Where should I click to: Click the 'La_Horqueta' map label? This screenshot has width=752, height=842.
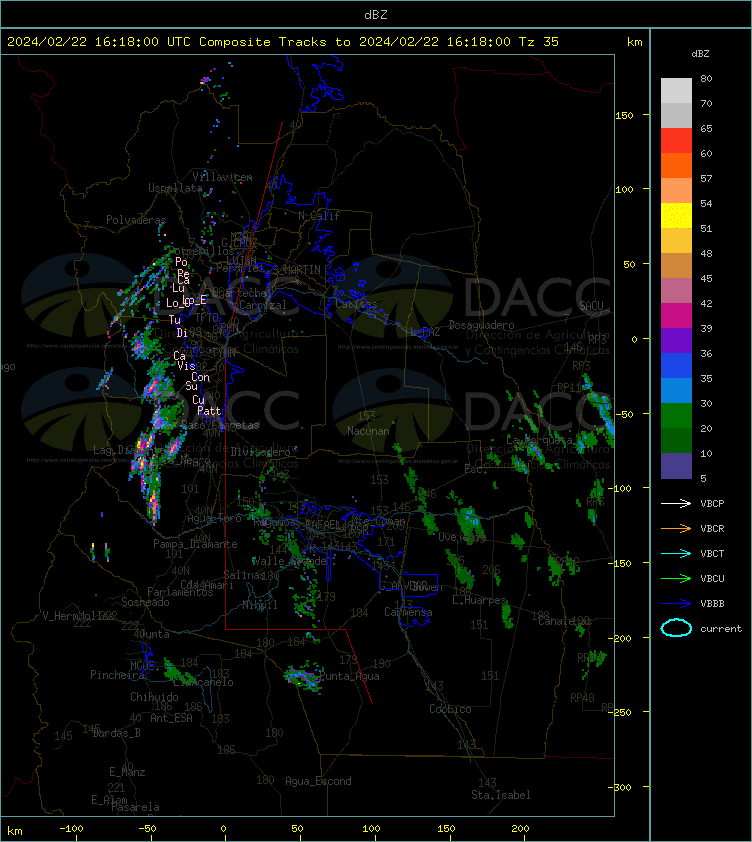click(x=539, y=440)
